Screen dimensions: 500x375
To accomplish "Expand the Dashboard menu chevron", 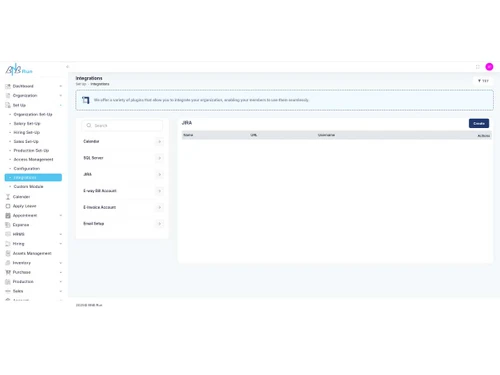I will pos(61,86).
